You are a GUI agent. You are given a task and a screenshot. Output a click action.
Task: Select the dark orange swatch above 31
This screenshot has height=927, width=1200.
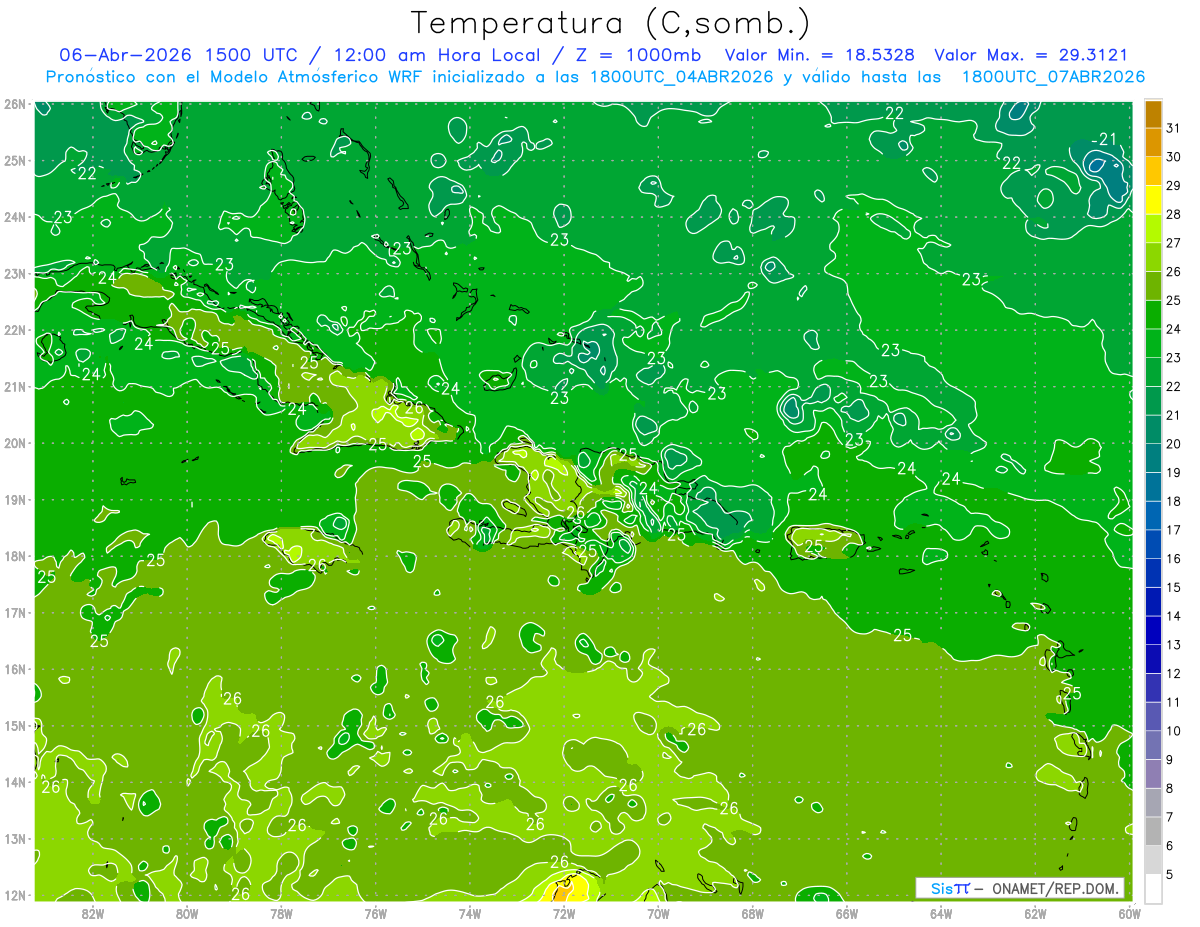click(1153, 114)
